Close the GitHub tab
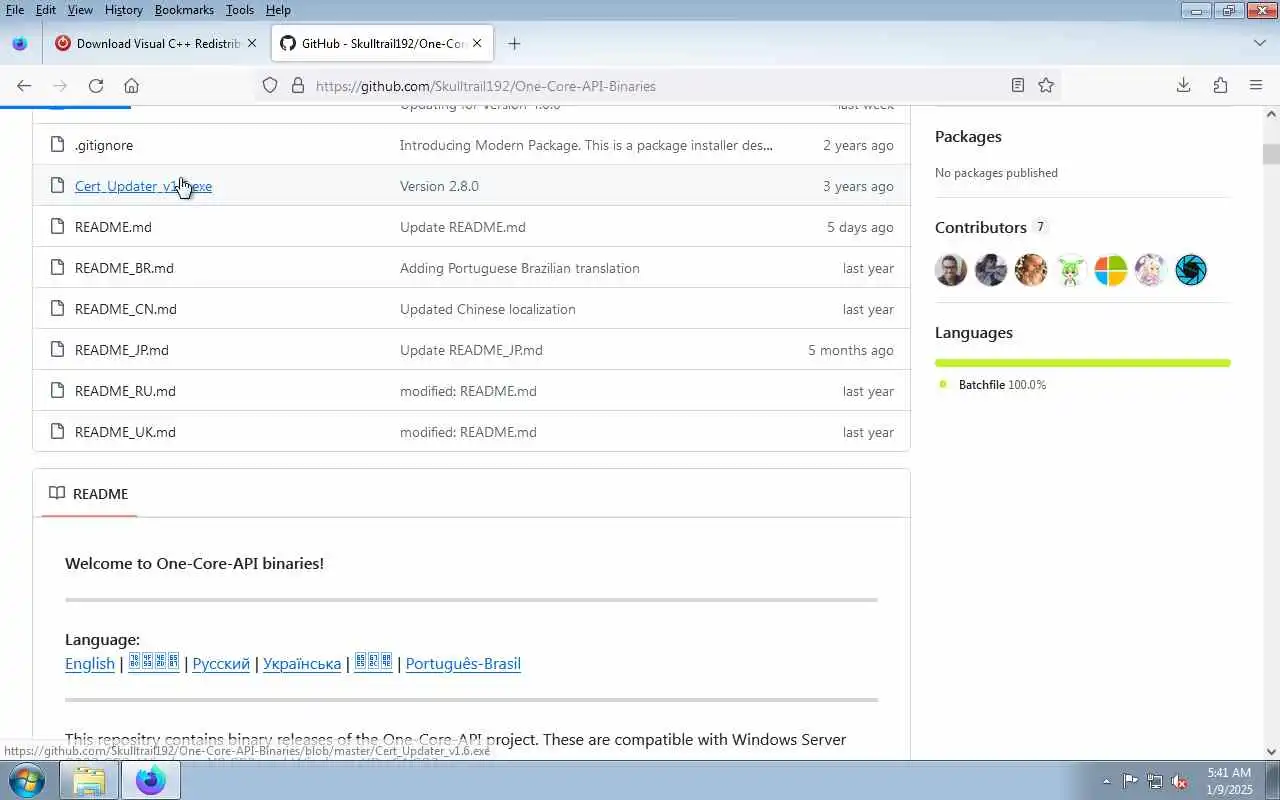Viewport: 1280px width, 800px height. point(477,44)
